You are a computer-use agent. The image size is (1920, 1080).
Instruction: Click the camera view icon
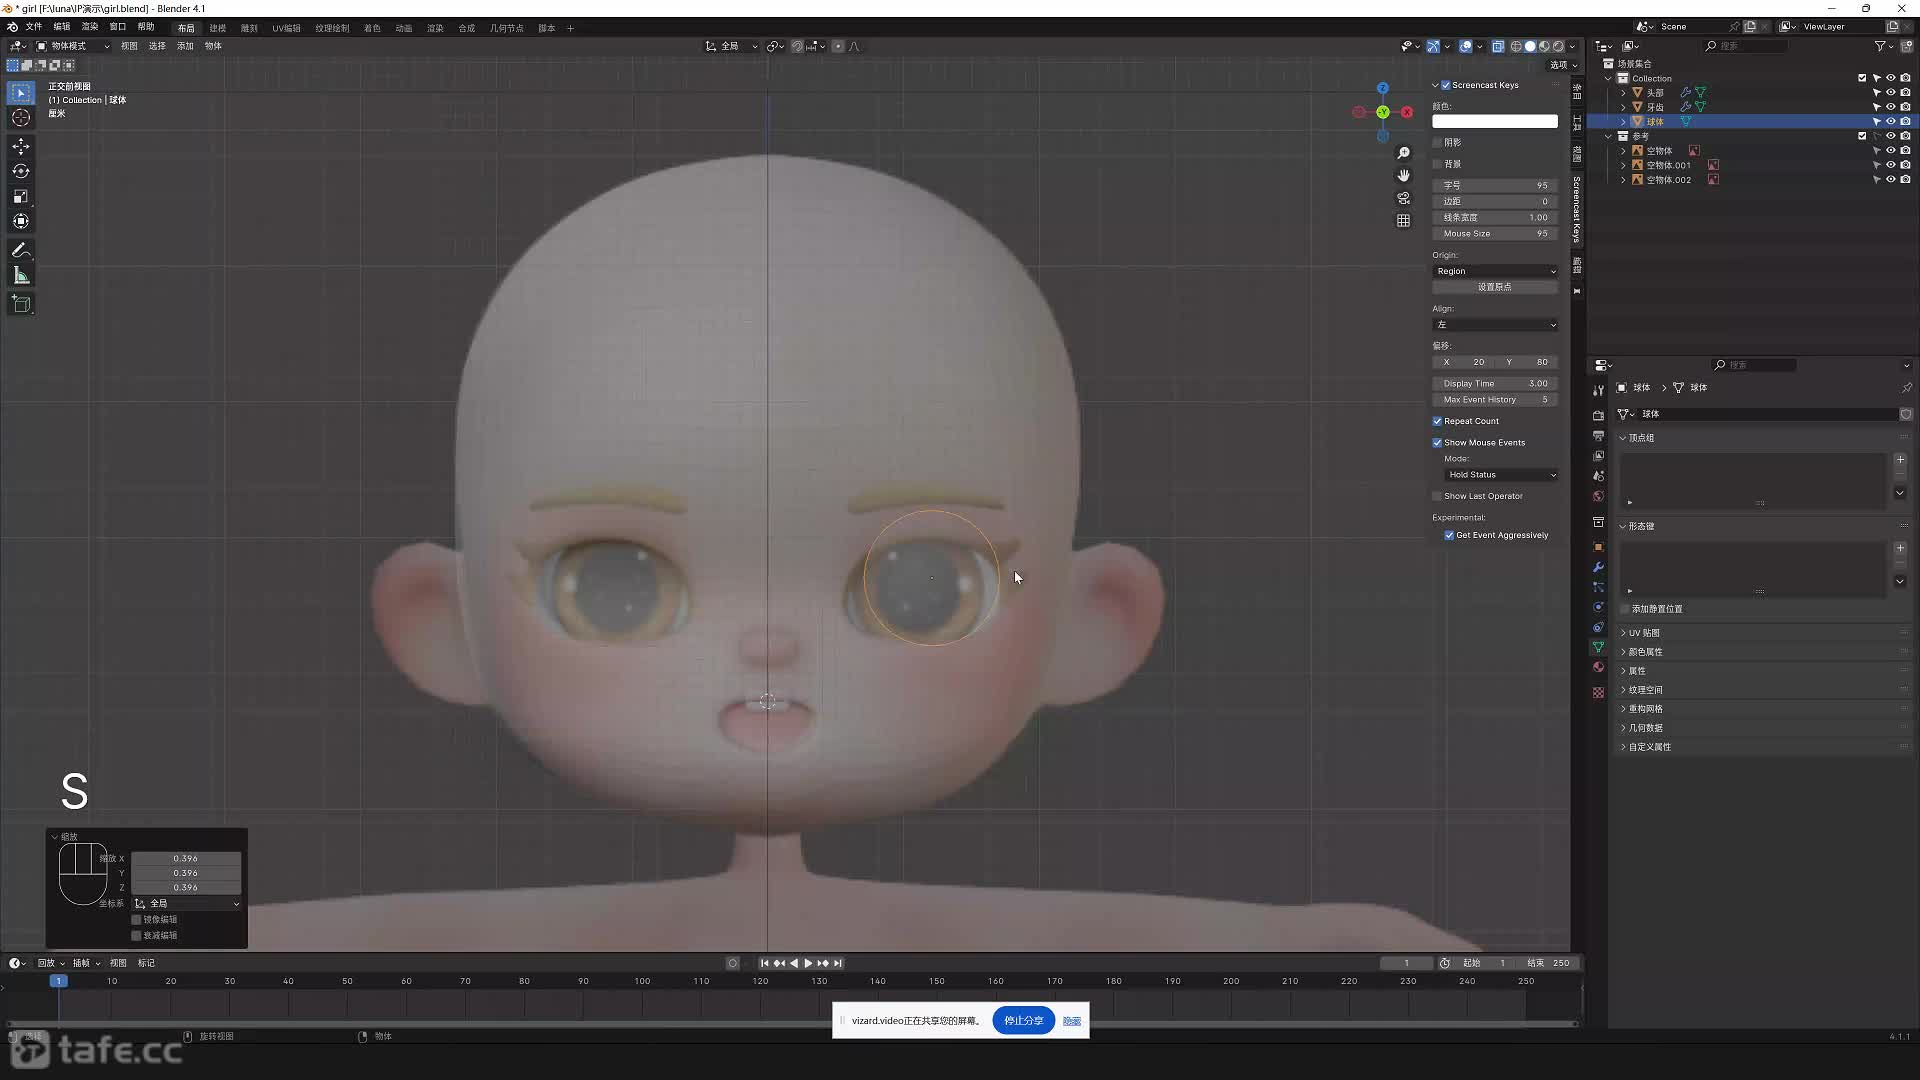coord(1403,198)
